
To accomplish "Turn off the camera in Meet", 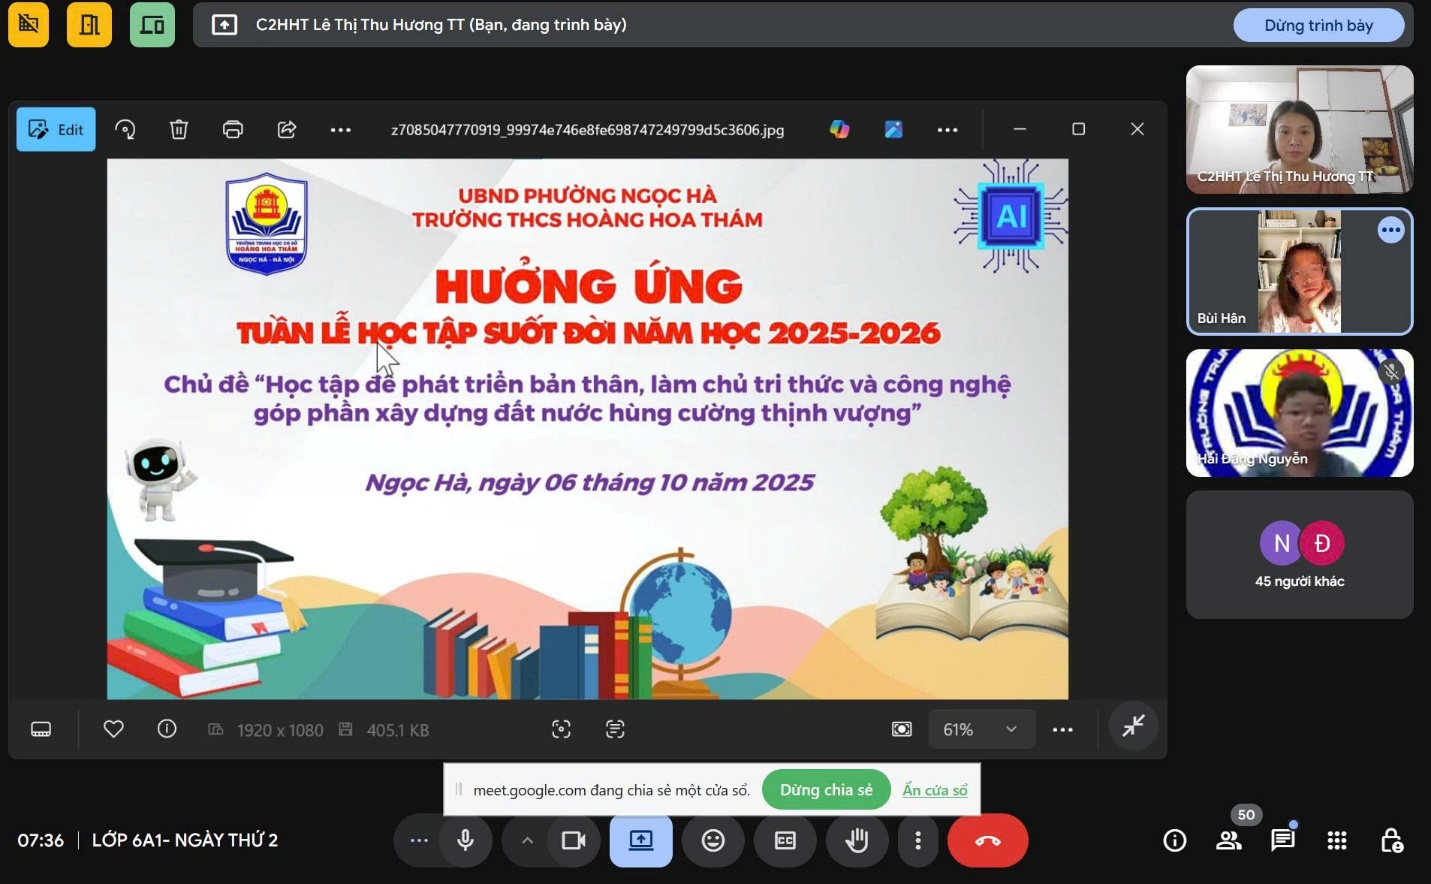I will tap(573, 840).
